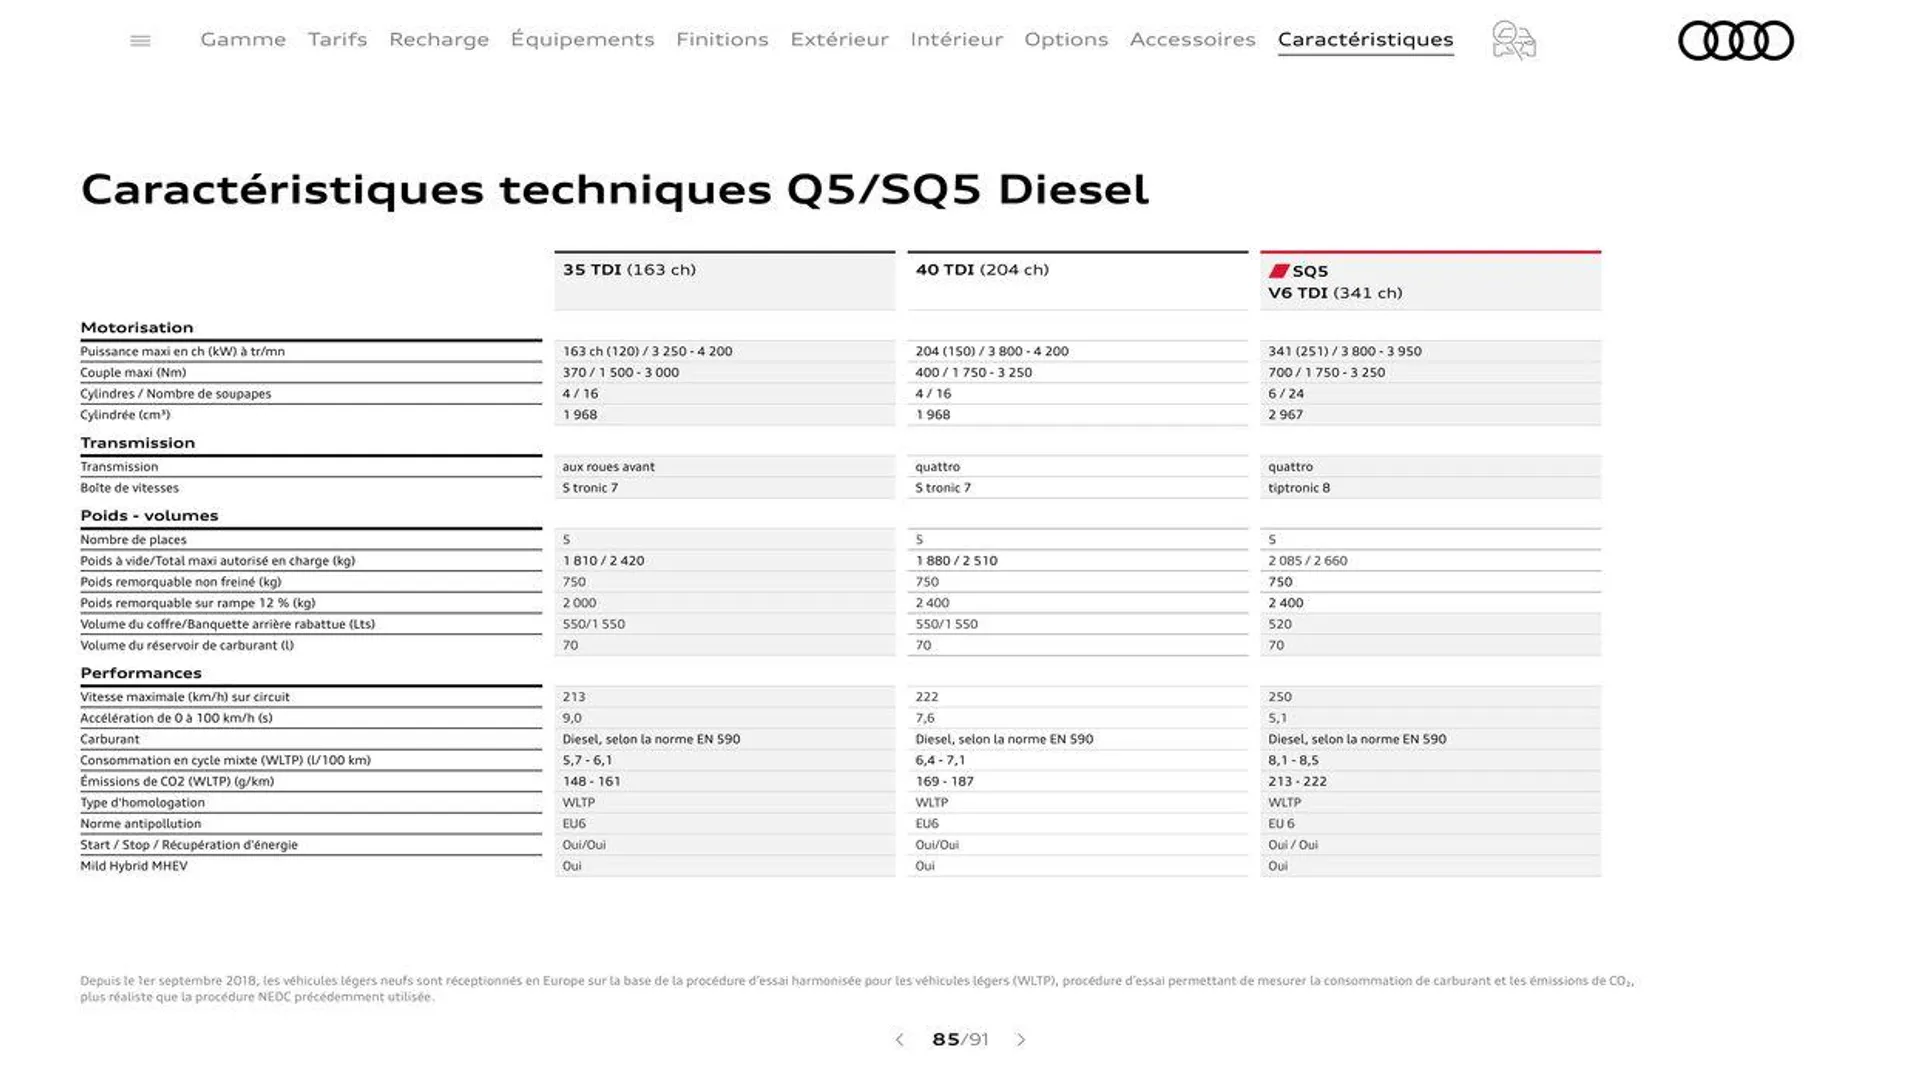
Task: Click the value 2 085 / 2 660
Action: (1307, 560)
